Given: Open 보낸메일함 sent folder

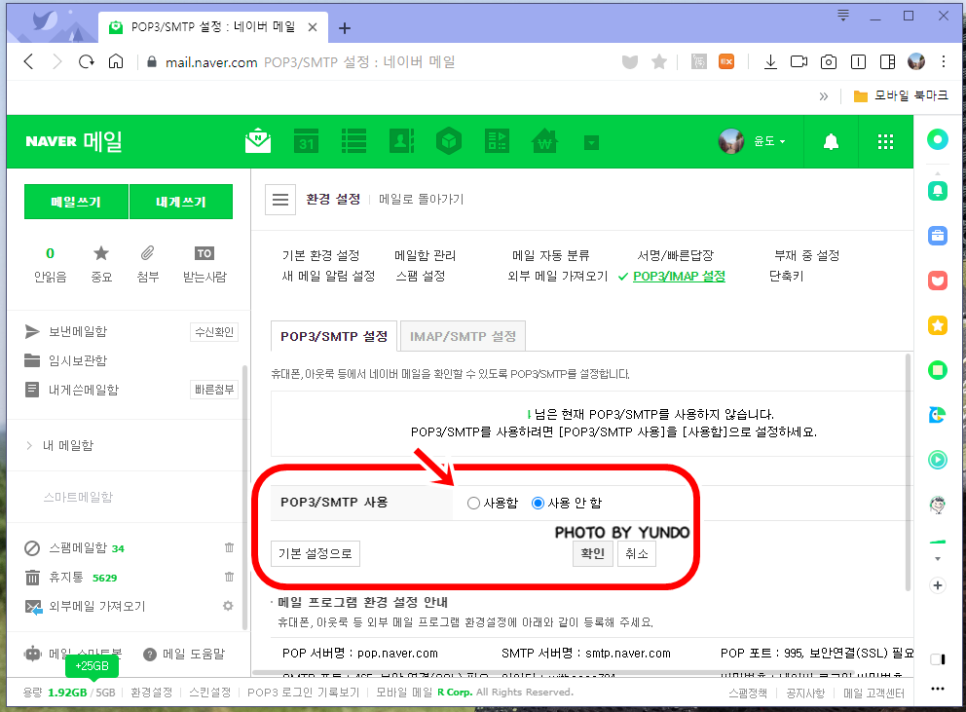Looking at the screenshot, I should [x=78, y=331].
